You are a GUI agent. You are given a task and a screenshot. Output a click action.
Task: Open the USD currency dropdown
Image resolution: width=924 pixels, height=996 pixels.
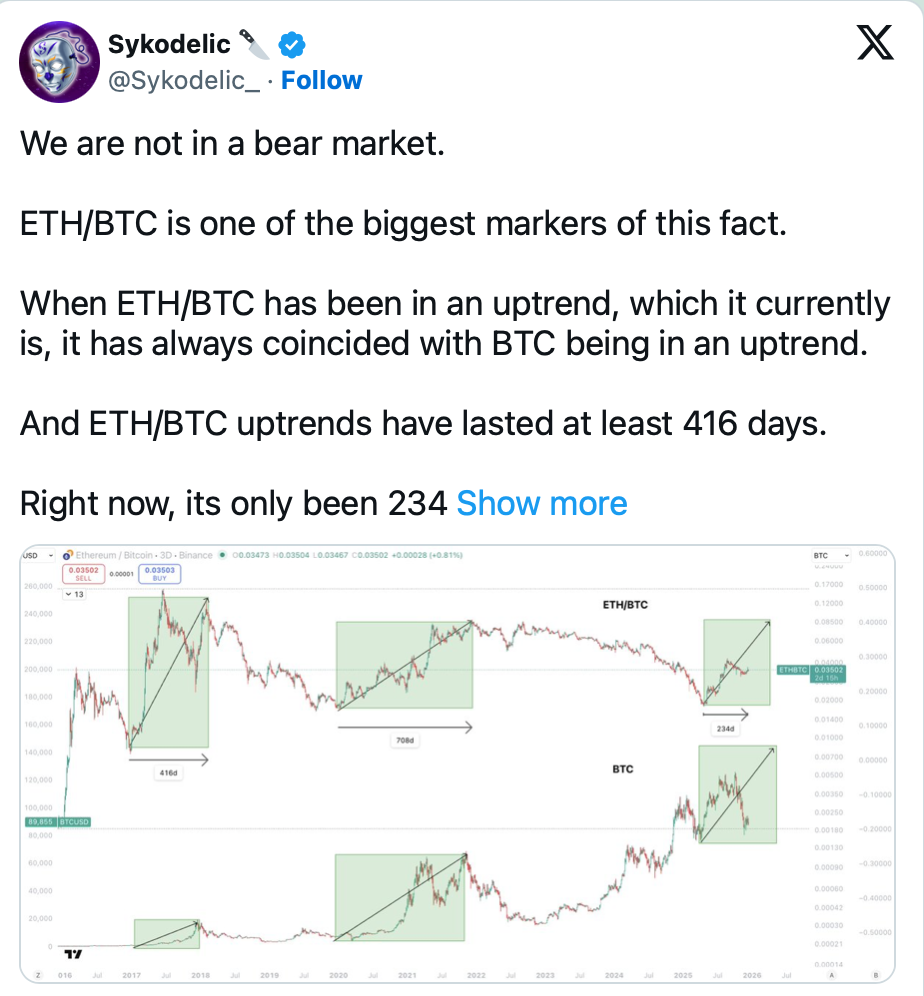[35, 555]
